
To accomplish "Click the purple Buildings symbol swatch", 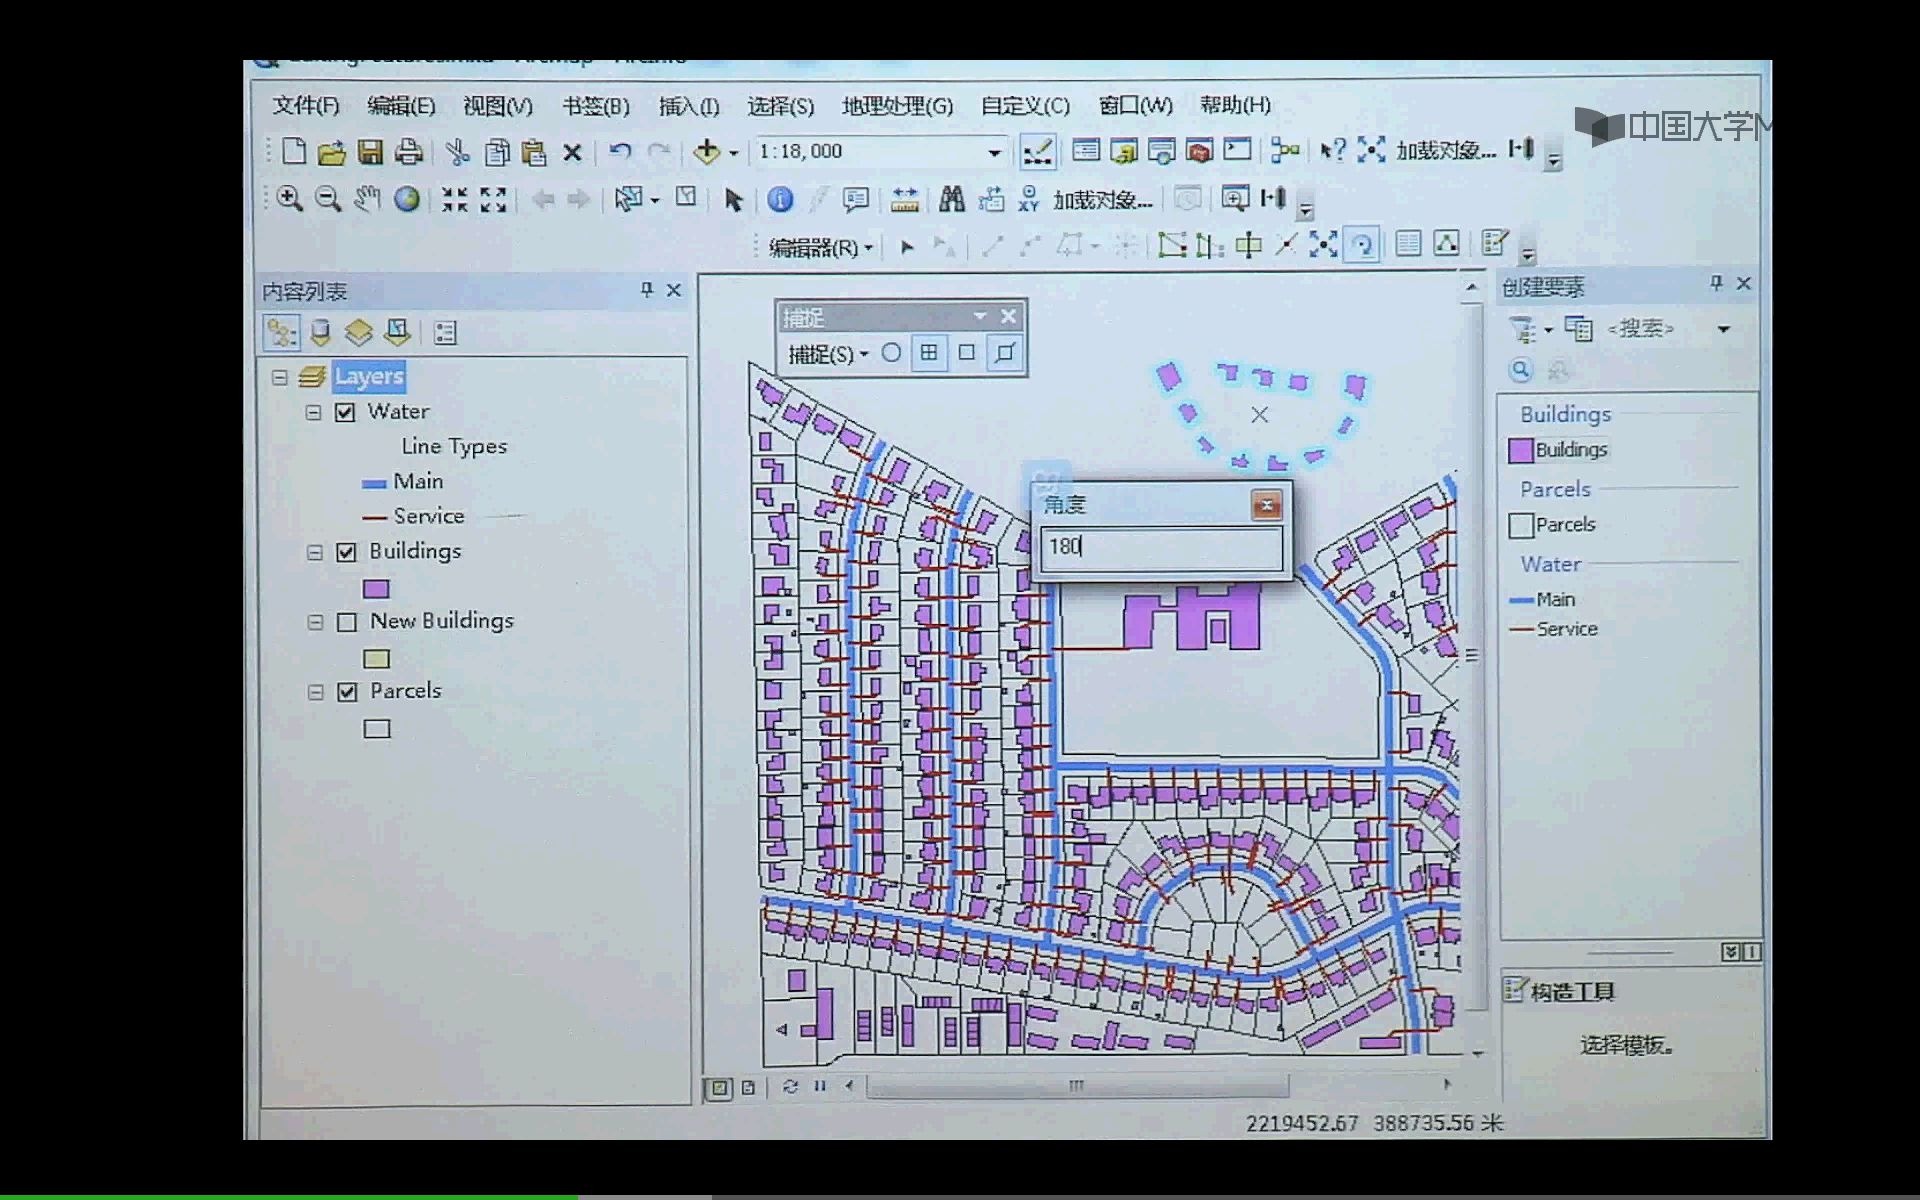I will (376, 589).
